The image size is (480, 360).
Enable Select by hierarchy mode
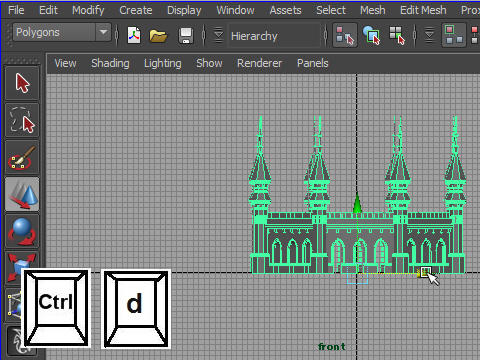click(x=345, y=35)
